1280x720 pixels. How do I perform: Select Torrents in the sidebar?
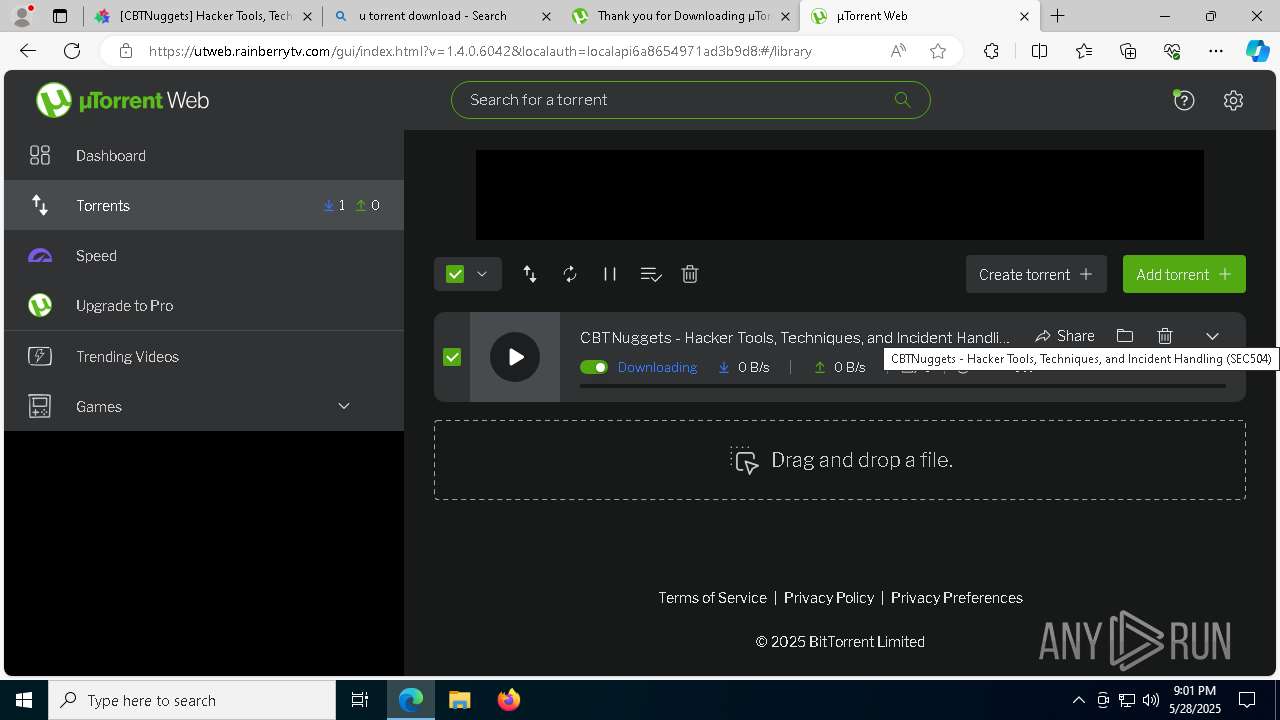click(204, 205)
